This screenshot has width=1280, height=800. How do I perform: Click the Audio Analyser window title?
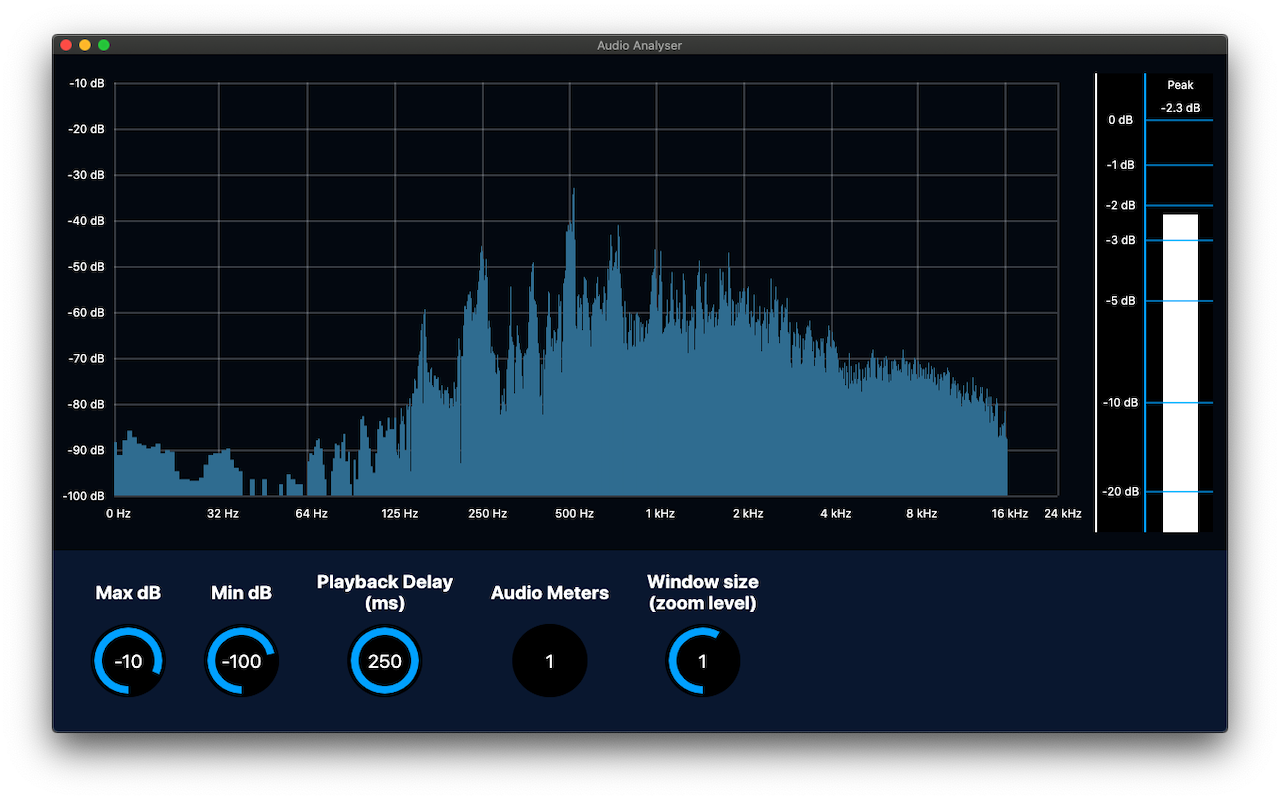point(640,45)
